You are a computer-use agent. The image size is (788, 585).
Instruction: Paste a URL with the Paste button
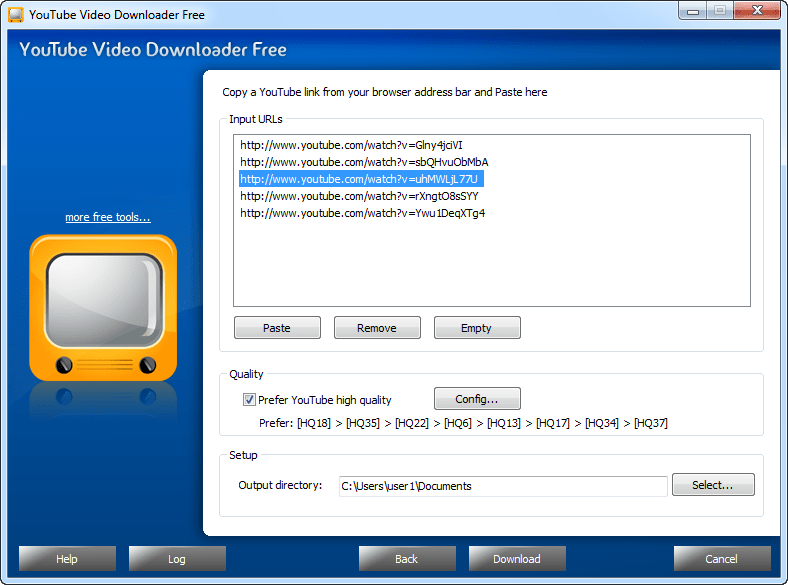click(x=277, y=328)
